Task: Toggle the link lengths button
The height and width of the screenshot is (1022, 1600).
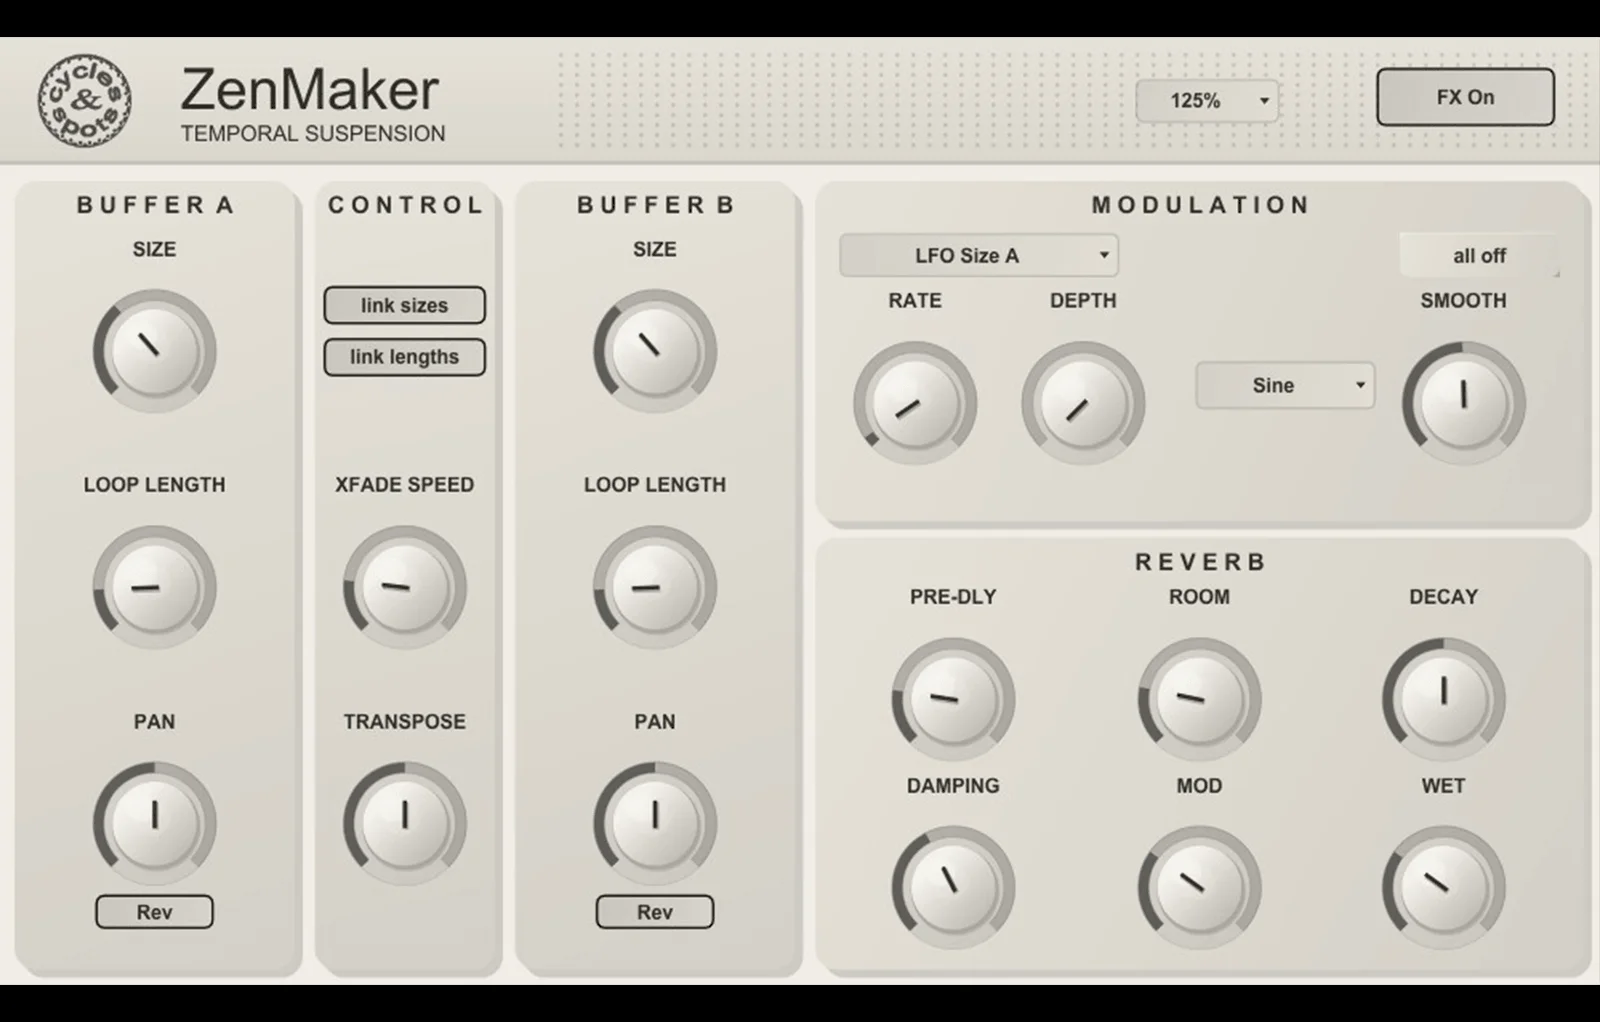Action: (404, 357)
